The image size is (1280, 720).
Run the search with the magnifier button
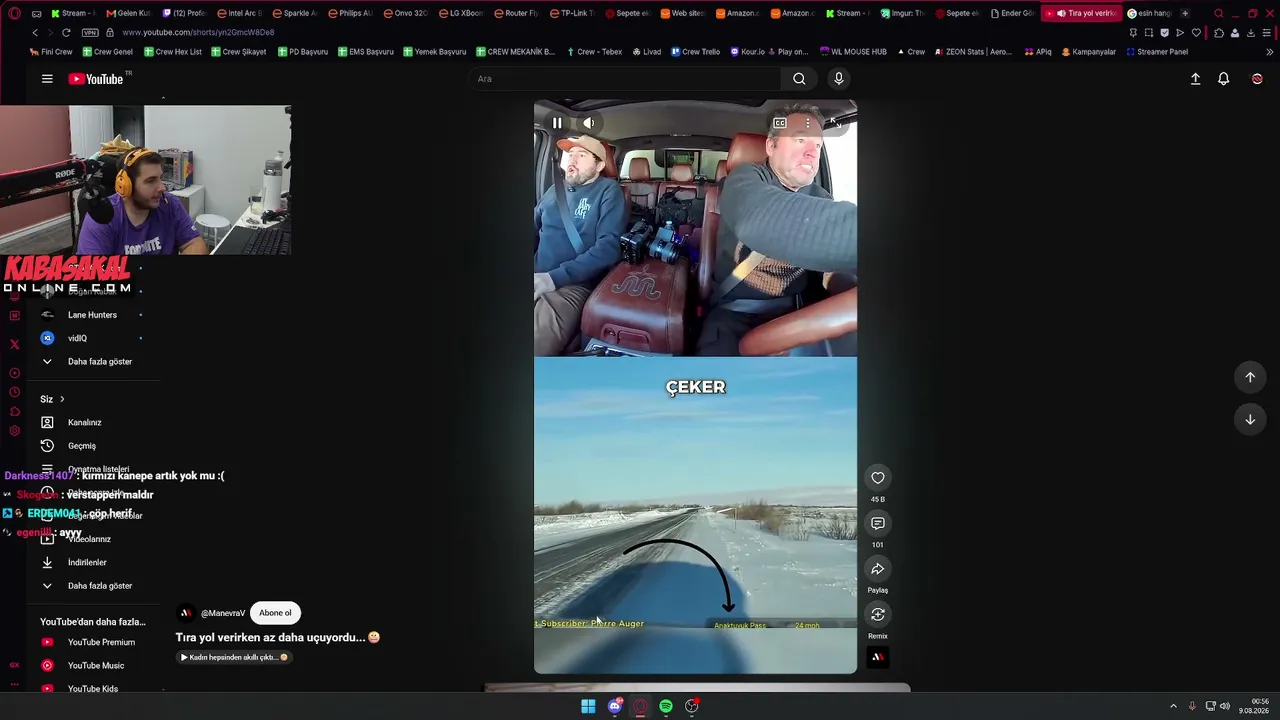click(x=799, y=79)
